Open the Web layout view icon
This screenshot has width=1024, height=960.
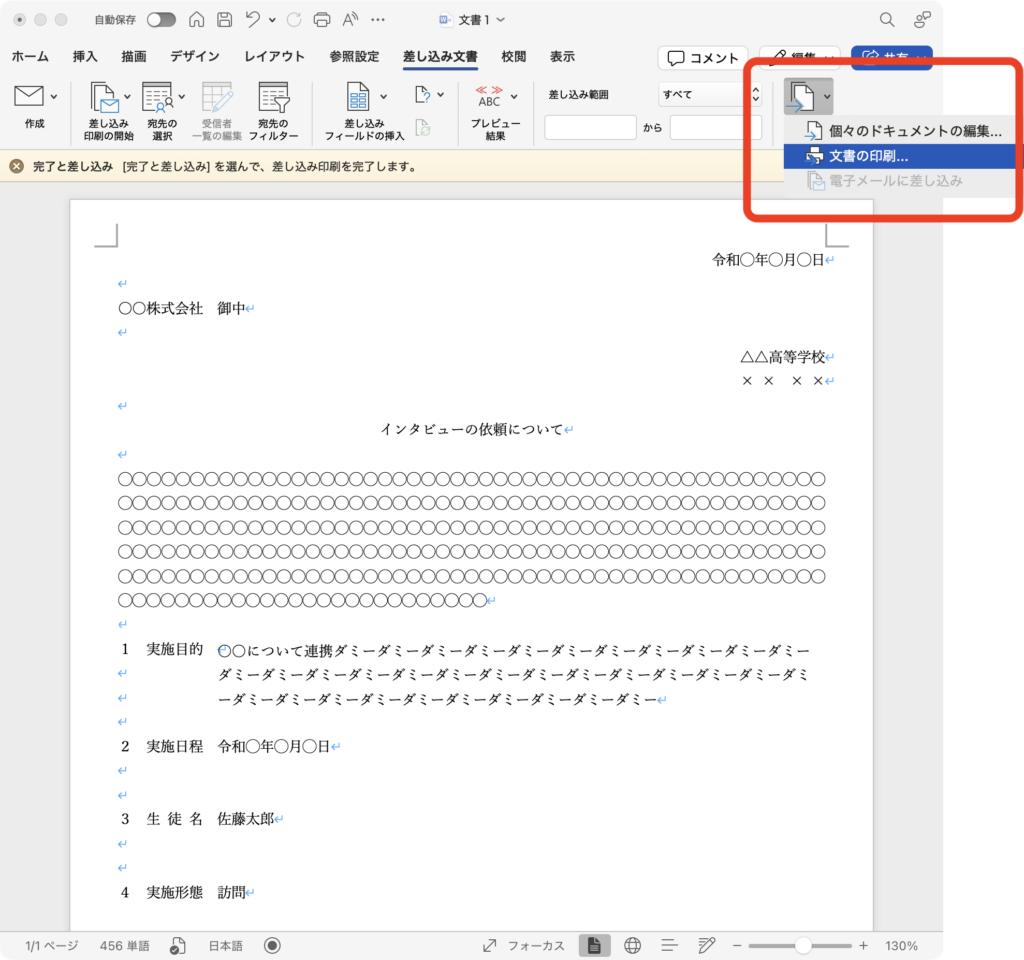632,945
